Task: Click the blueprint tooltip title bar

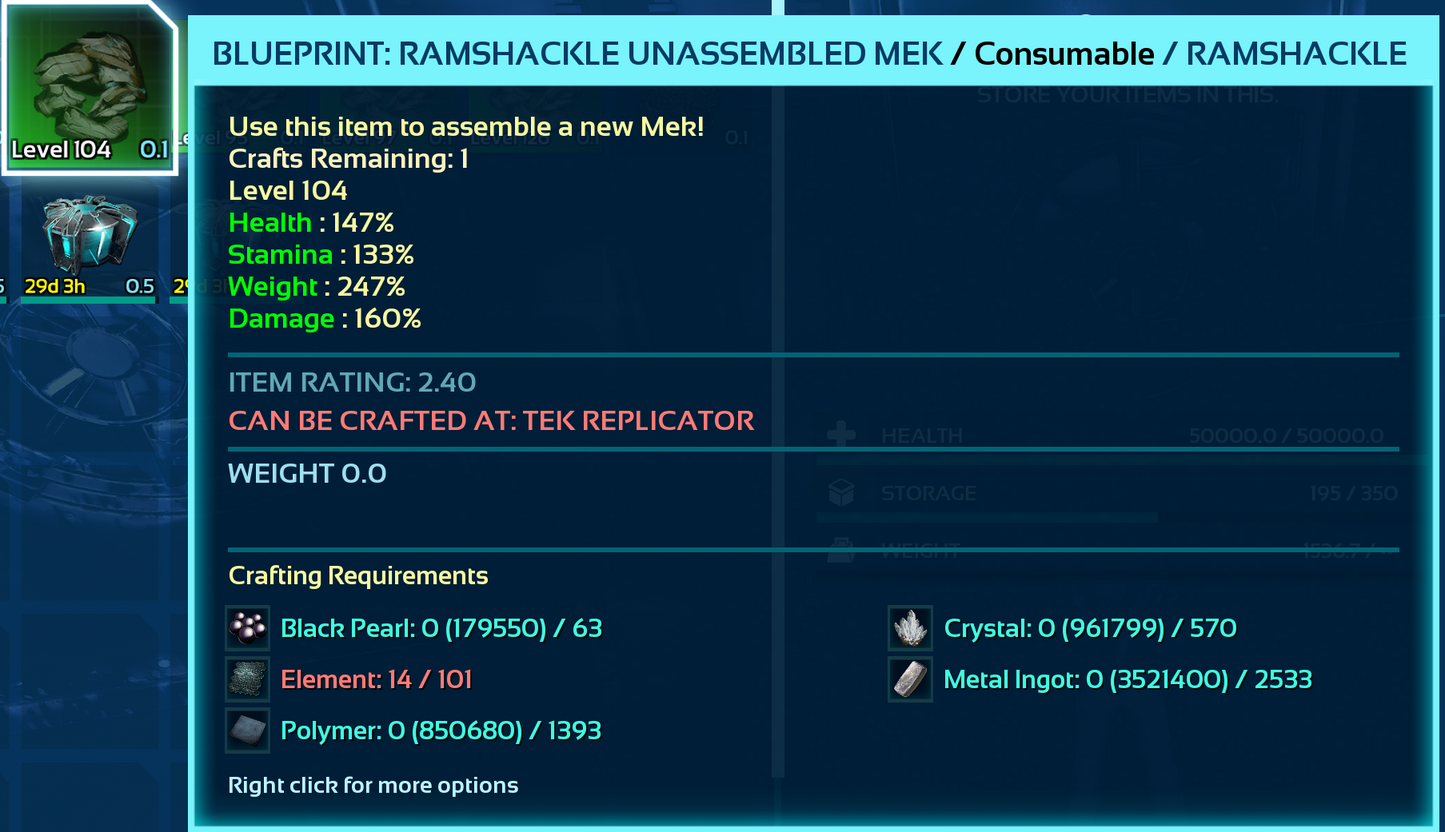Action: [809, 53]
